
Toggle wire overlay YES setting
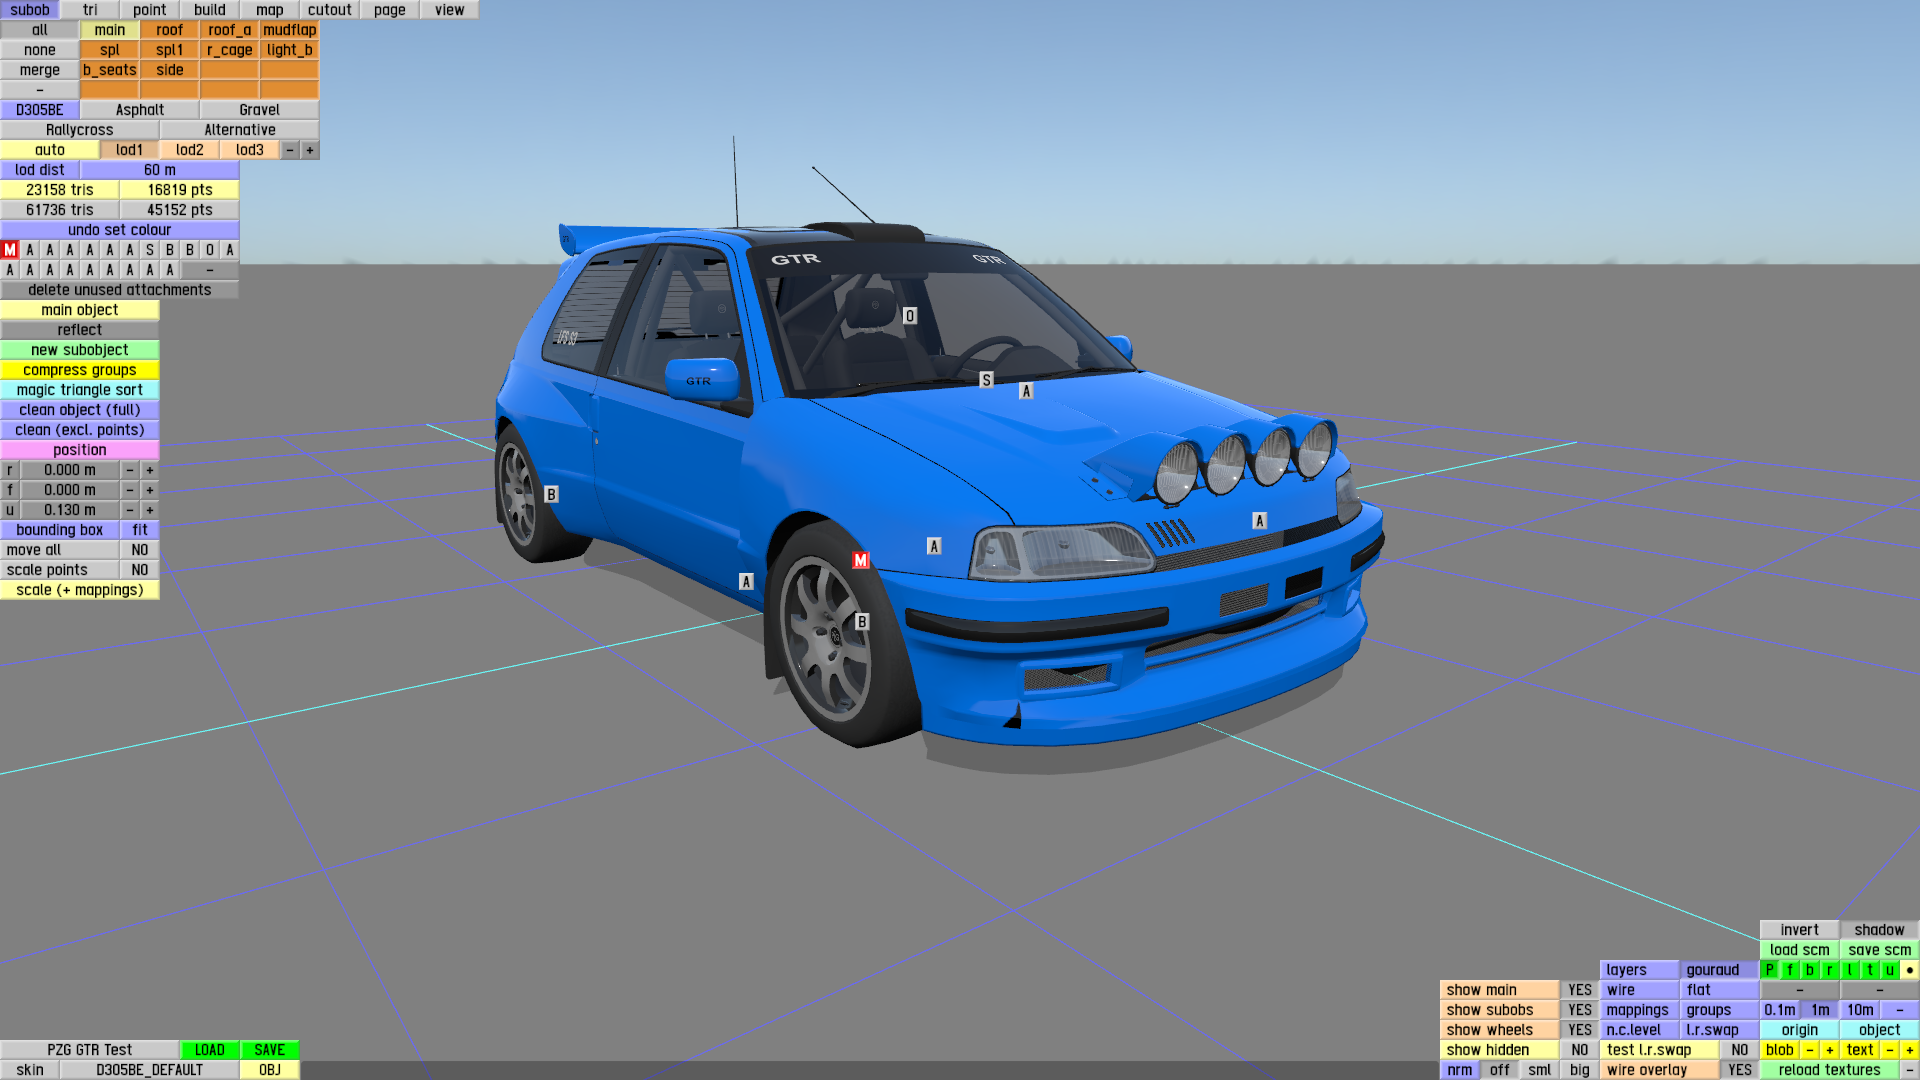tap(1739, 1070)
